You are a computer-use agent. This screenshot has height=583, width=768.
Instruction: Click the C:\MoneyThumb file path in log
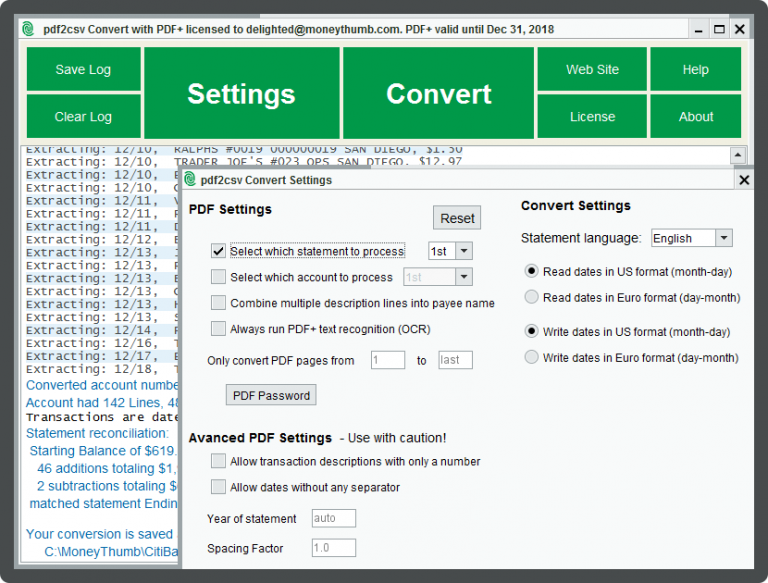click(111, 552)
